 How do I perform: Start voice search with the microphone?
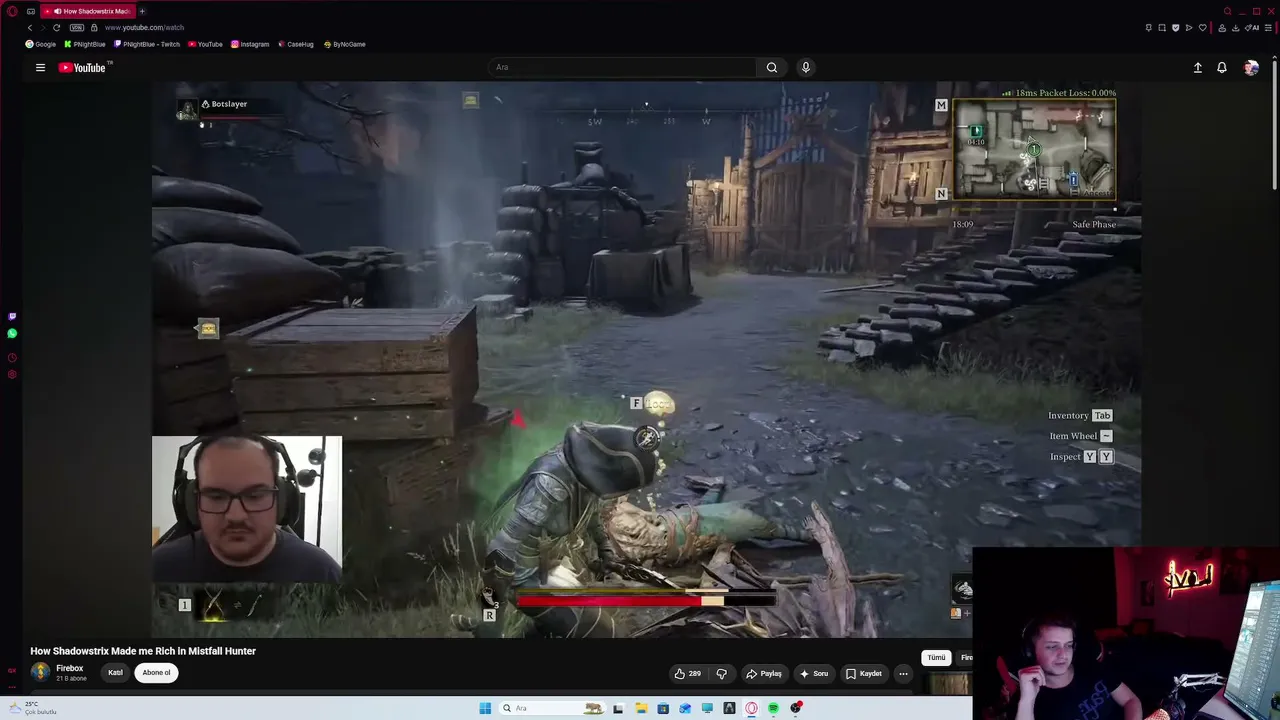coord(806,68)
